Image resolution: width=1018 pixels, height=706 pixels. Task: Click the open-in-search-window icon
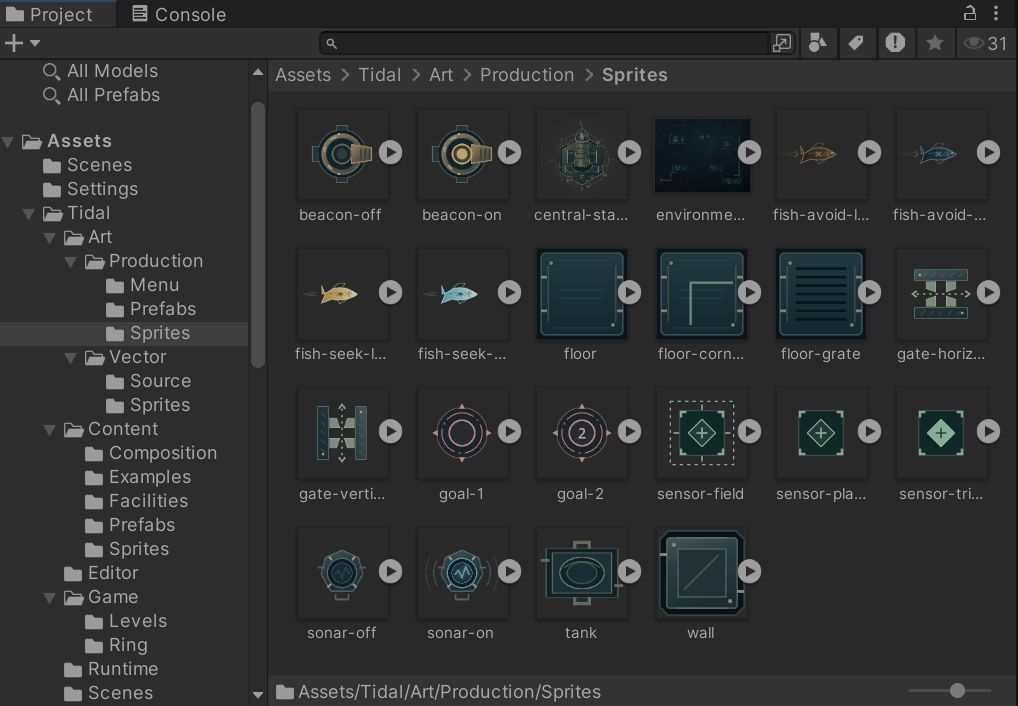pyautogui.click(x=782, y=43)
